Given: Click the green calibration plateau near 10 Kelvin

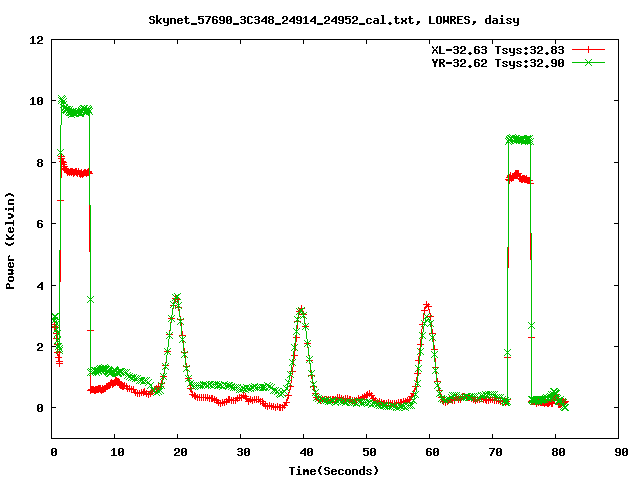Looking at the screenshot, I should [x=75, y=111].
